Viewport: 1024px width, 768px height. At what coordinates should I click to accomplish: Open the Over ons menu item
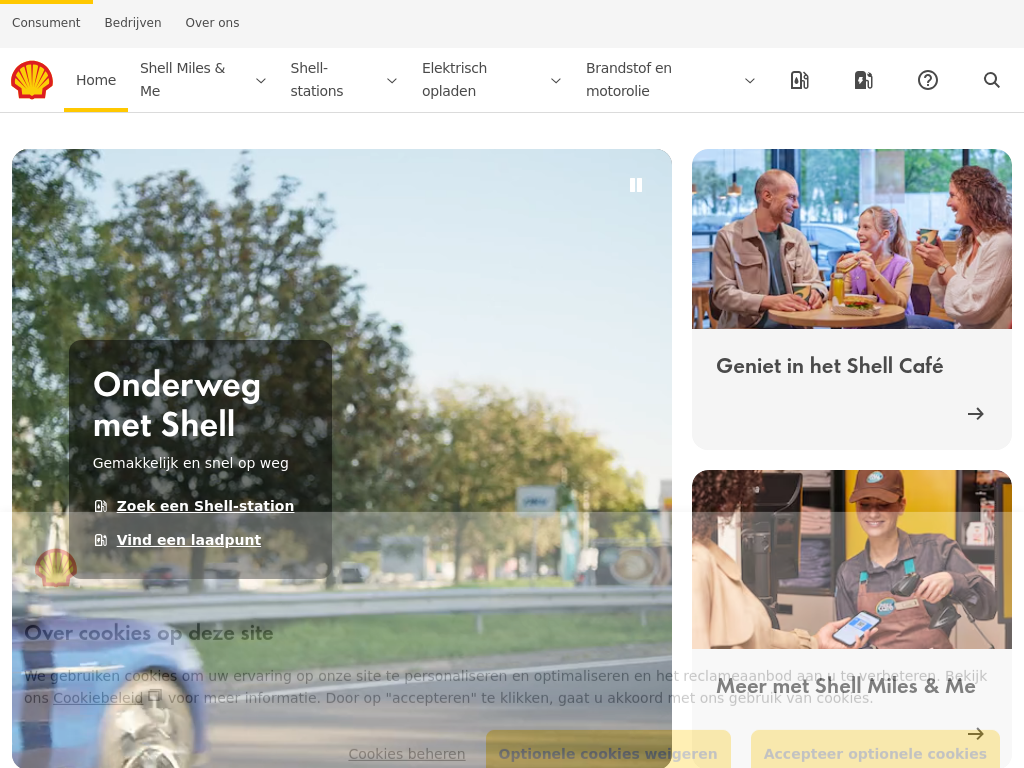pos(212,23)
